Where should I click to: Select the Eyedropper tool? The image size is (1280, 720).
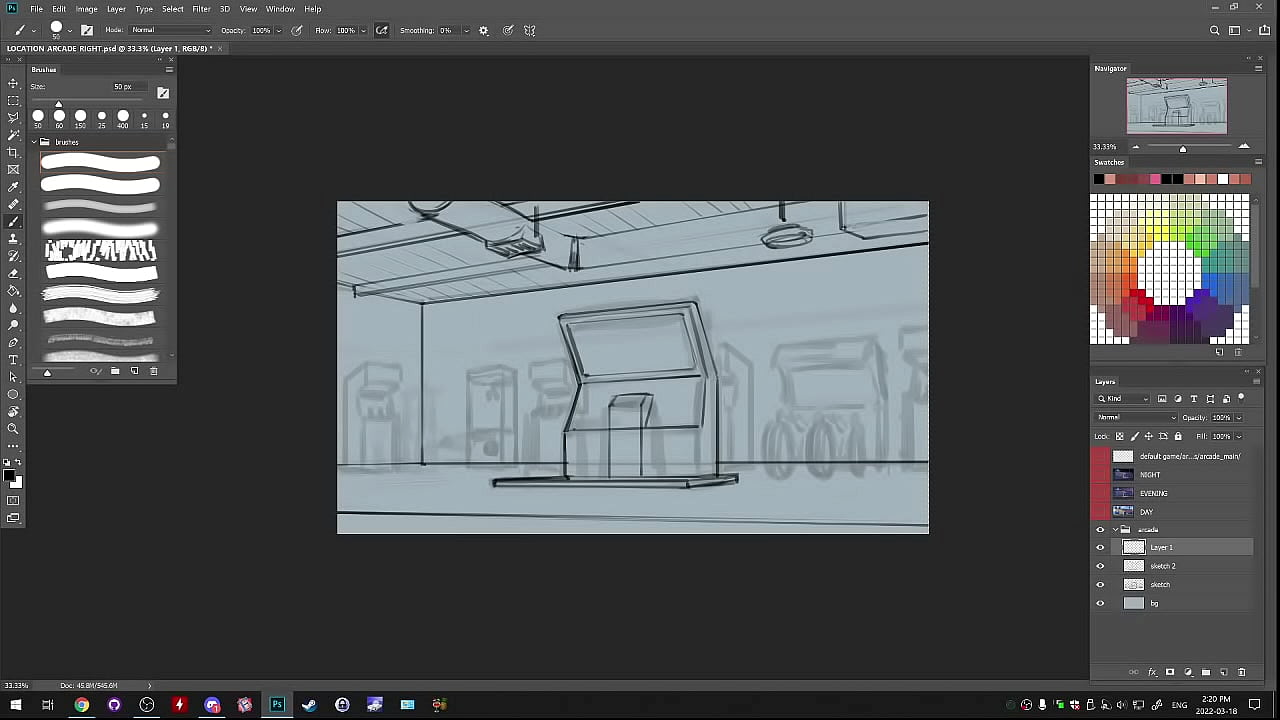pos(13,187)
